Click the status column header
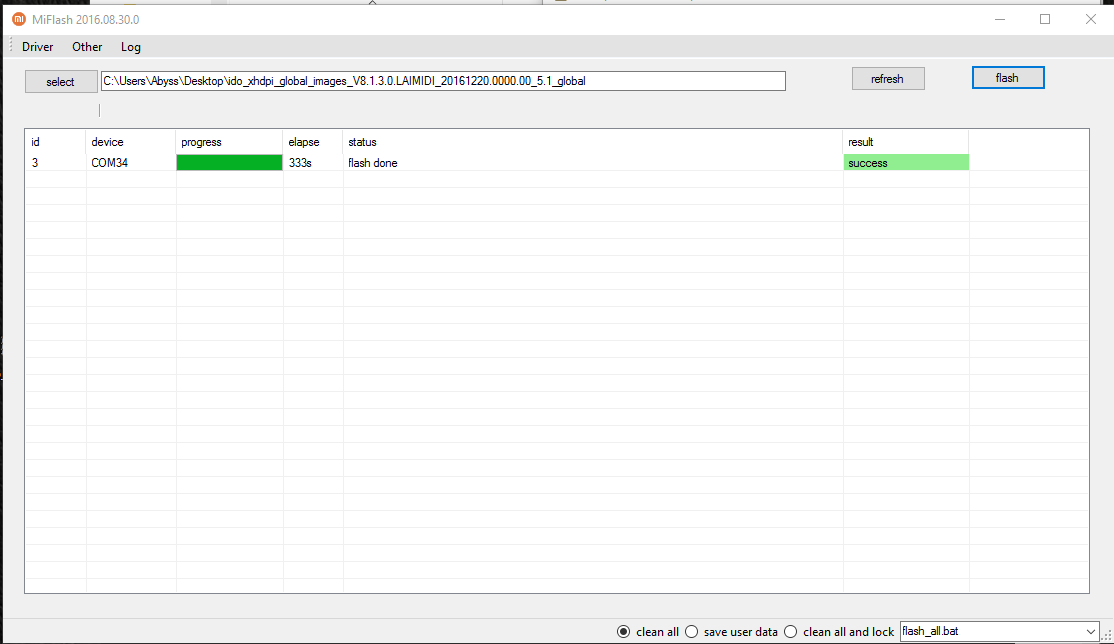Image resolution: width=1114 pixels, height=644 pixels. tap(593, 142)
